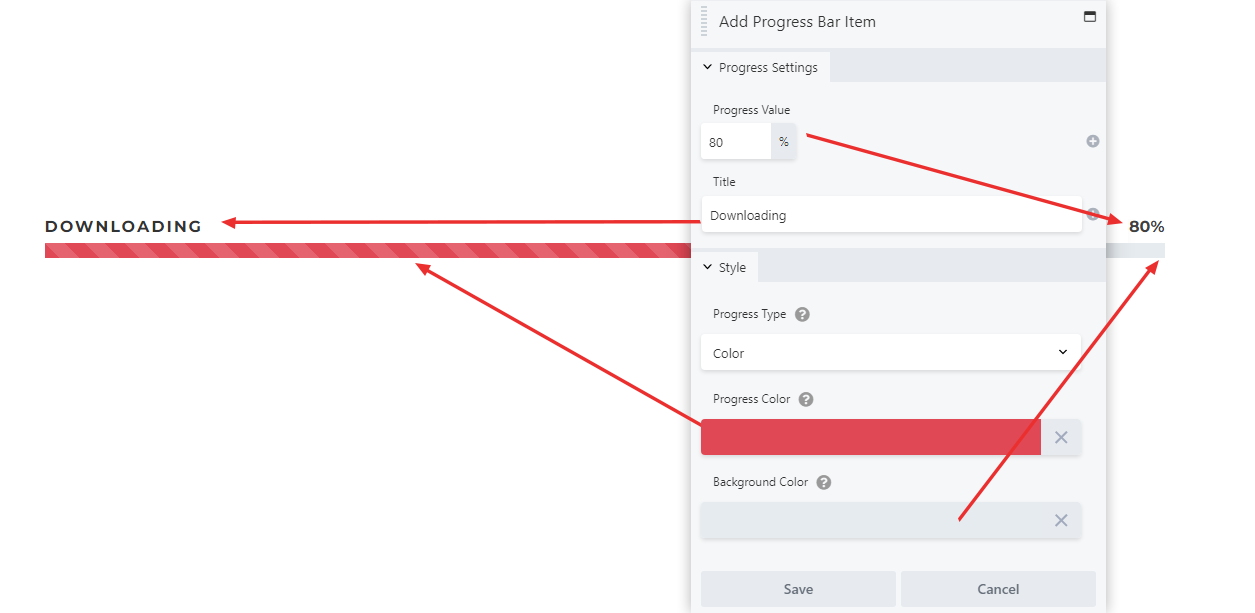This screenshot has width=1255, height=613.
Task: Open the red Progress Color swatch
Action: (871, 437)
